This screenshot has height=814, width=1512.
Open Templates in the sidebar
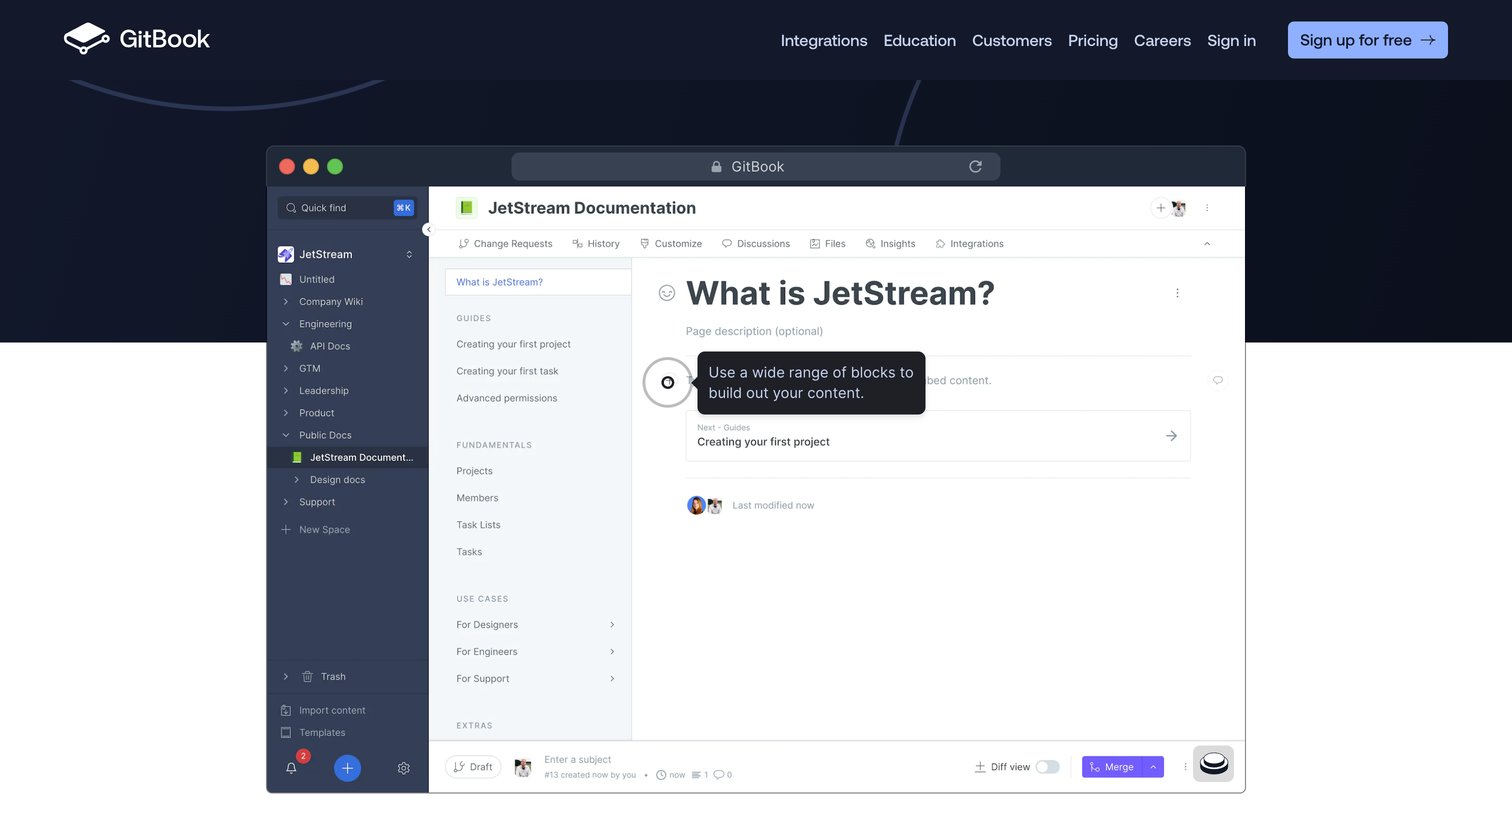(313, 733)
